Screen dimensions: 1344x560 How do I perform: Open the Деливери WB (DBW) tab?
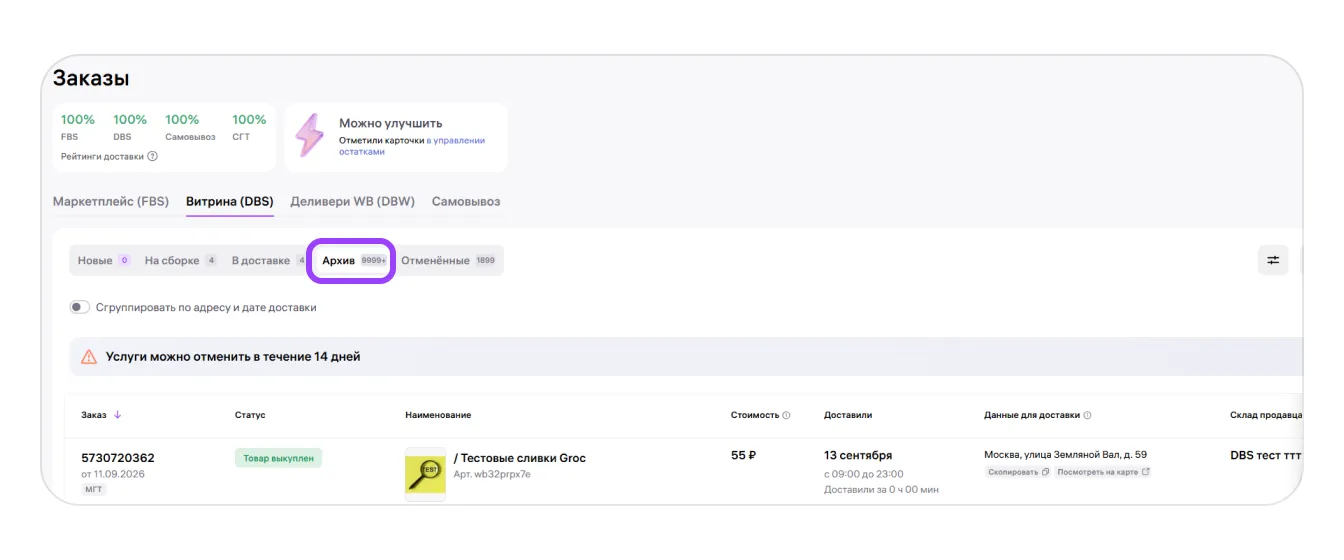[x=353, y=201]
